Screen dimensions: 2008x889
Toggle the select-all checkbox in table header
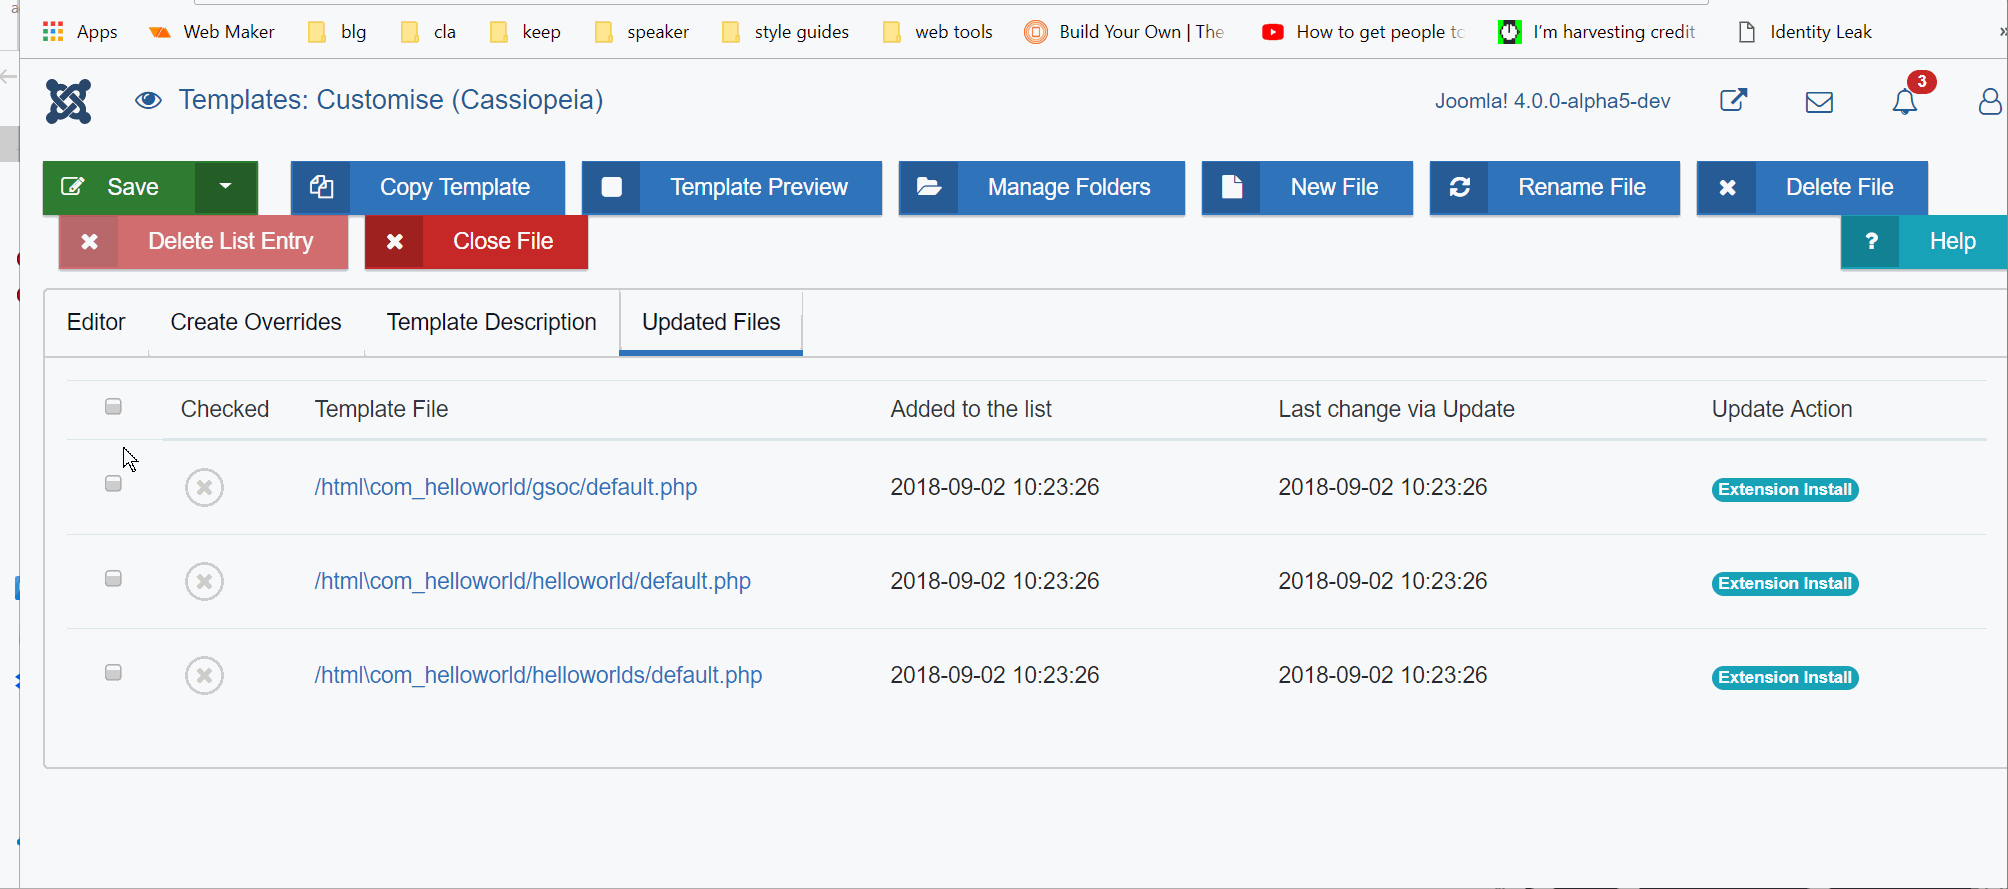[113, 407]
